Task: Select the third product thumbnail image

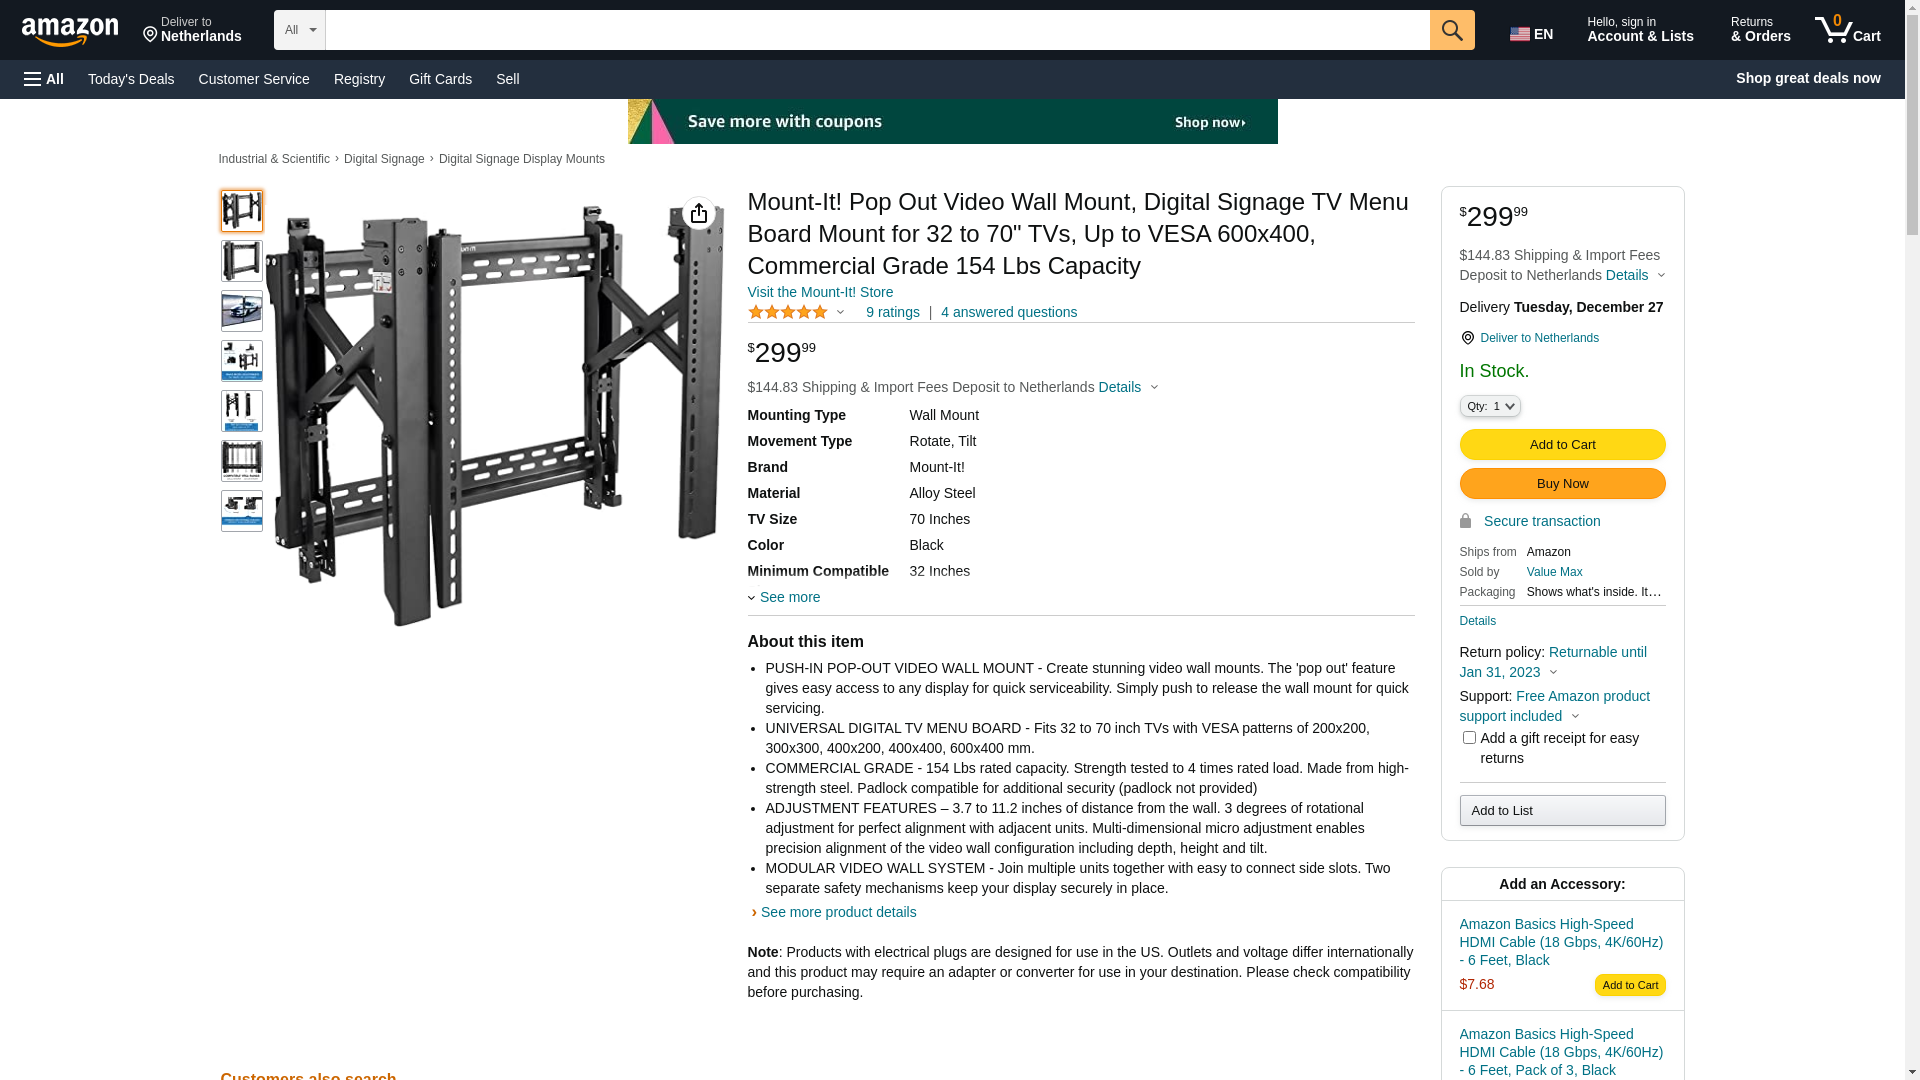Action: [x=242, y=311]
